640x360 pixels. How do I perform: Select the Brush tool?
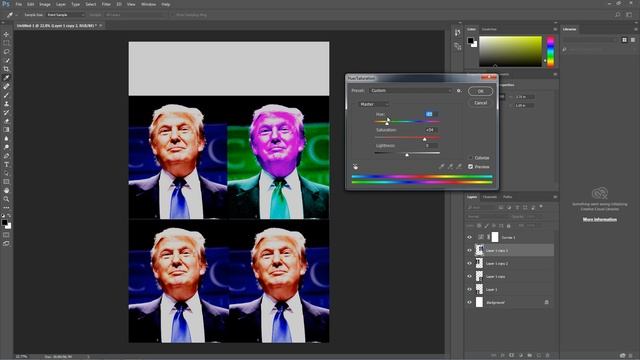click(x=6, y=95)
